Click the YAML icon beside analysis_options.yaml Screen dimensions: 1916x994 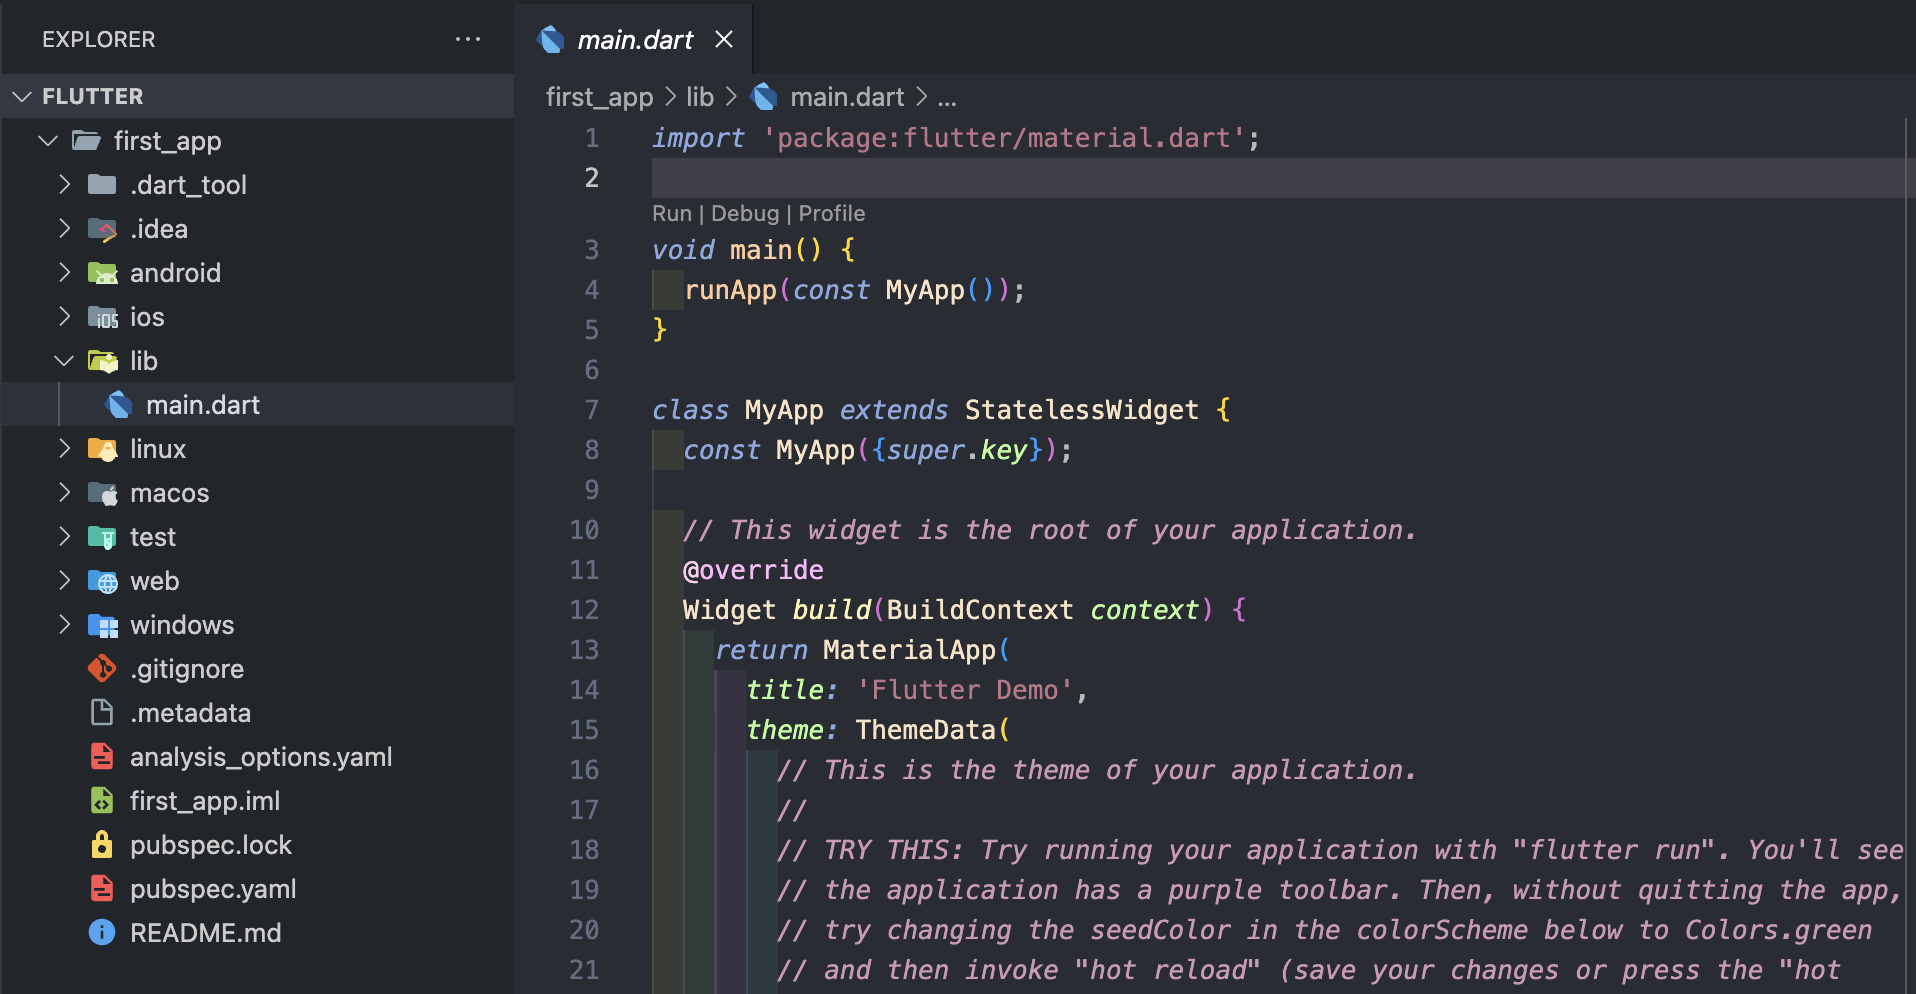point(102,757)
